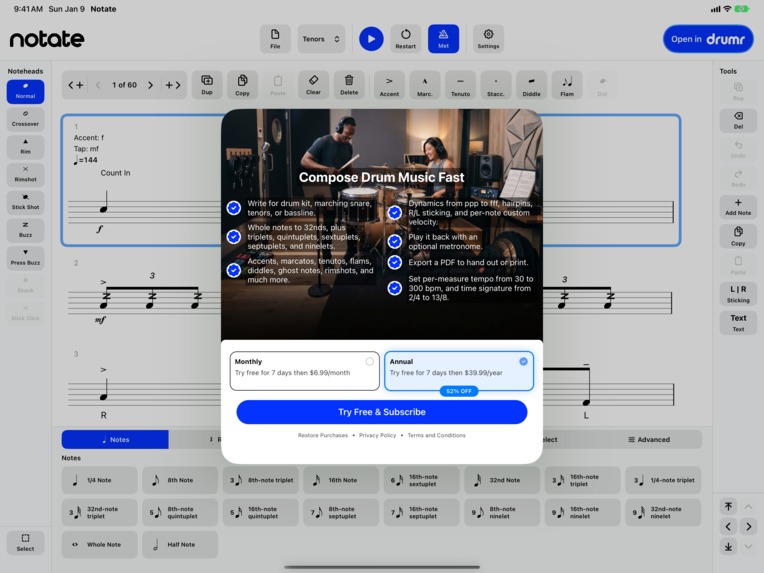Switch to the Notes tab
The height and width of the screenshot is (573, 764).
pos(115,439)
